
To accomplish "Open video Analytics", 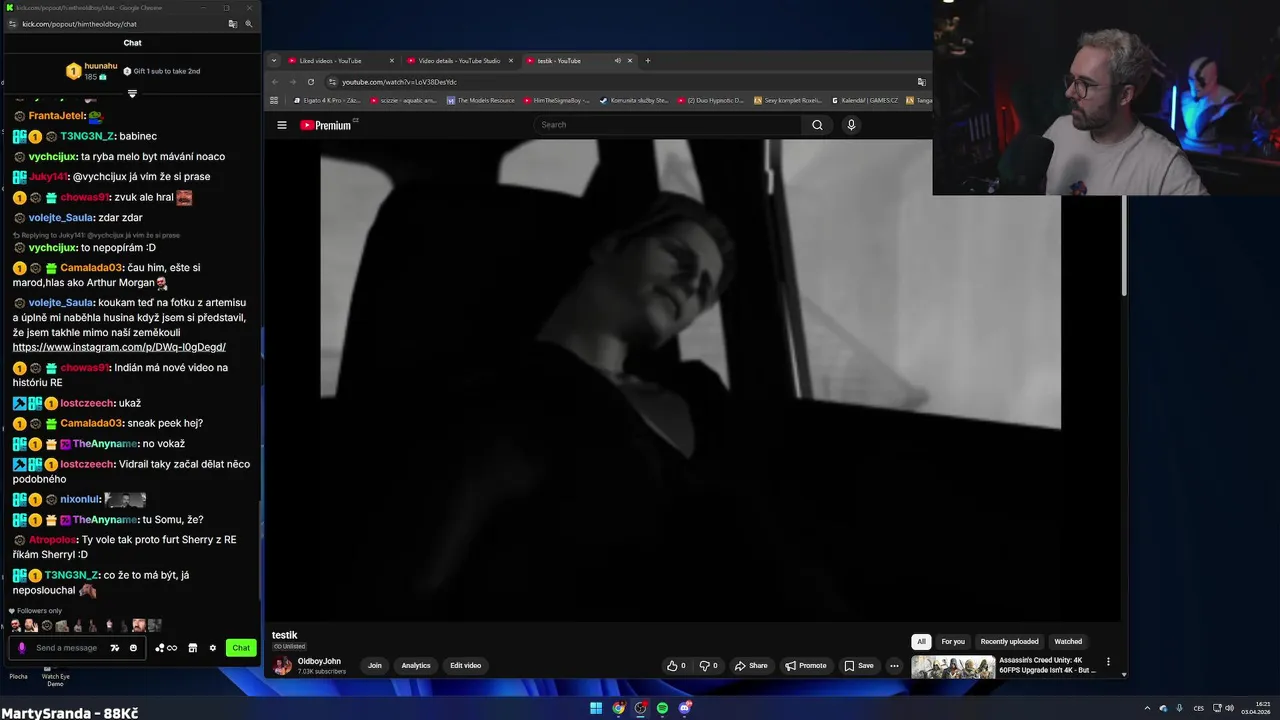I will (x=416, y=666).
